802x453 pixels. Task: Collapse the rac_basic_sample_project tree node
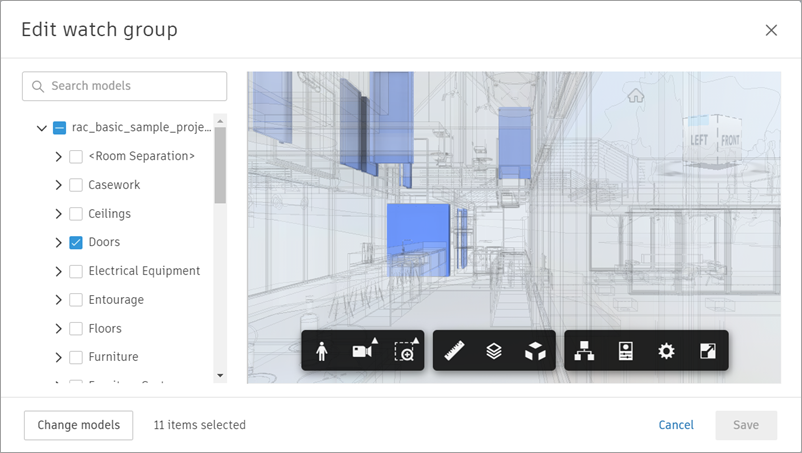click(x=42, y=128)
